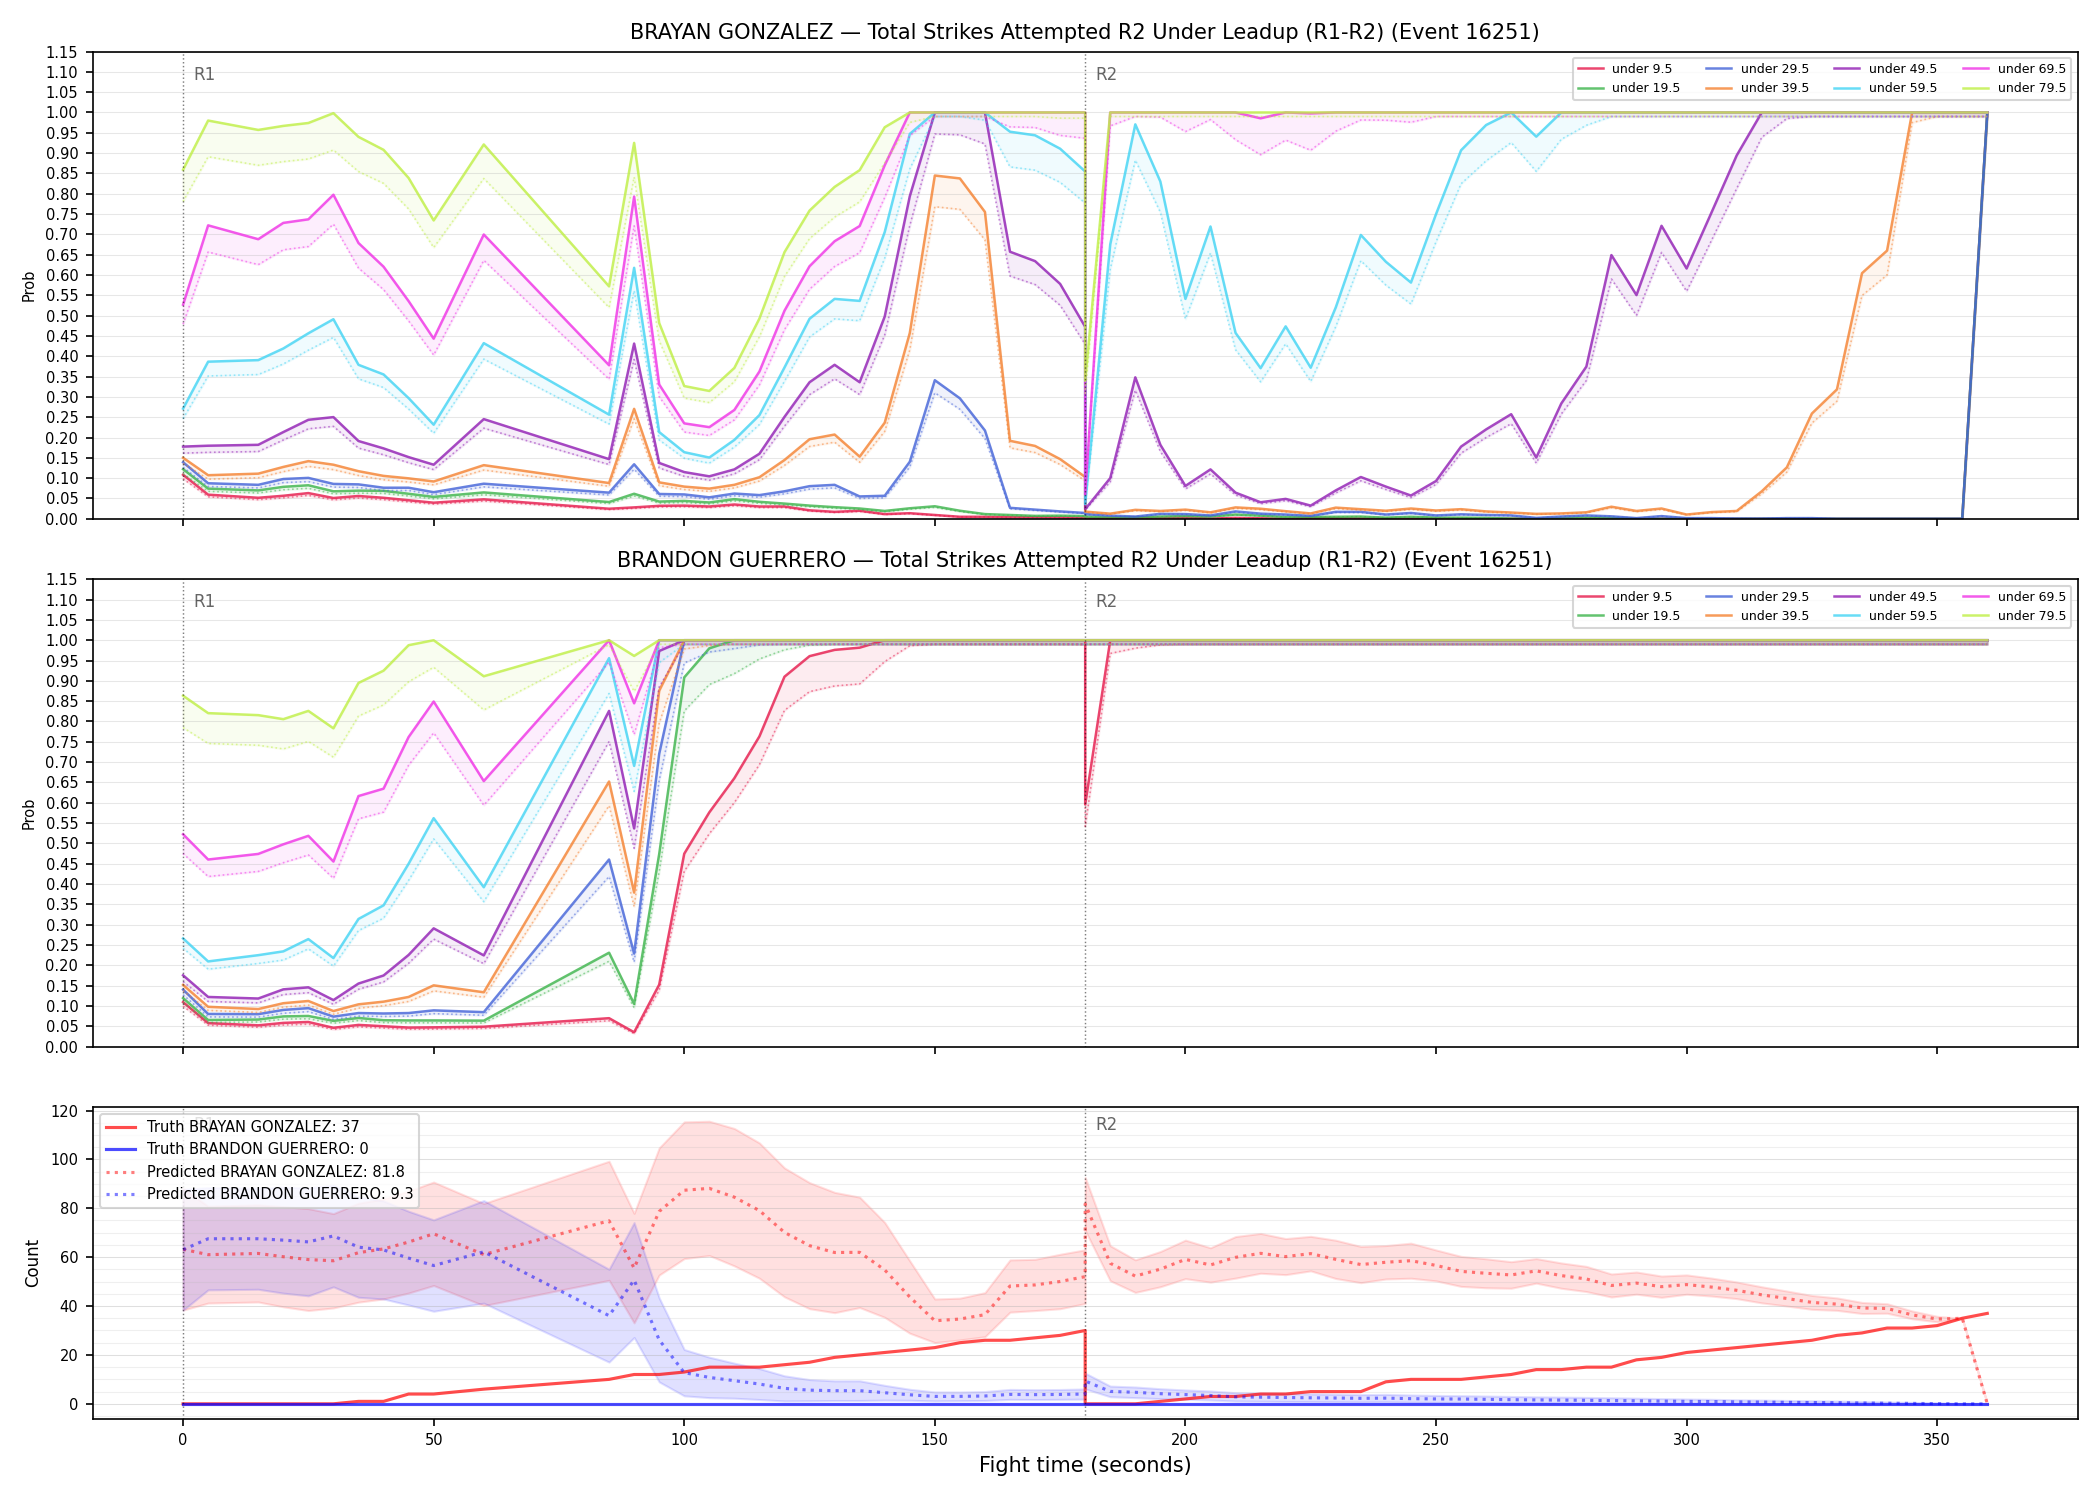Click the 0.00 tick on Gonzalez chart
The image size is (2100, 1500).
coord(62,519)
